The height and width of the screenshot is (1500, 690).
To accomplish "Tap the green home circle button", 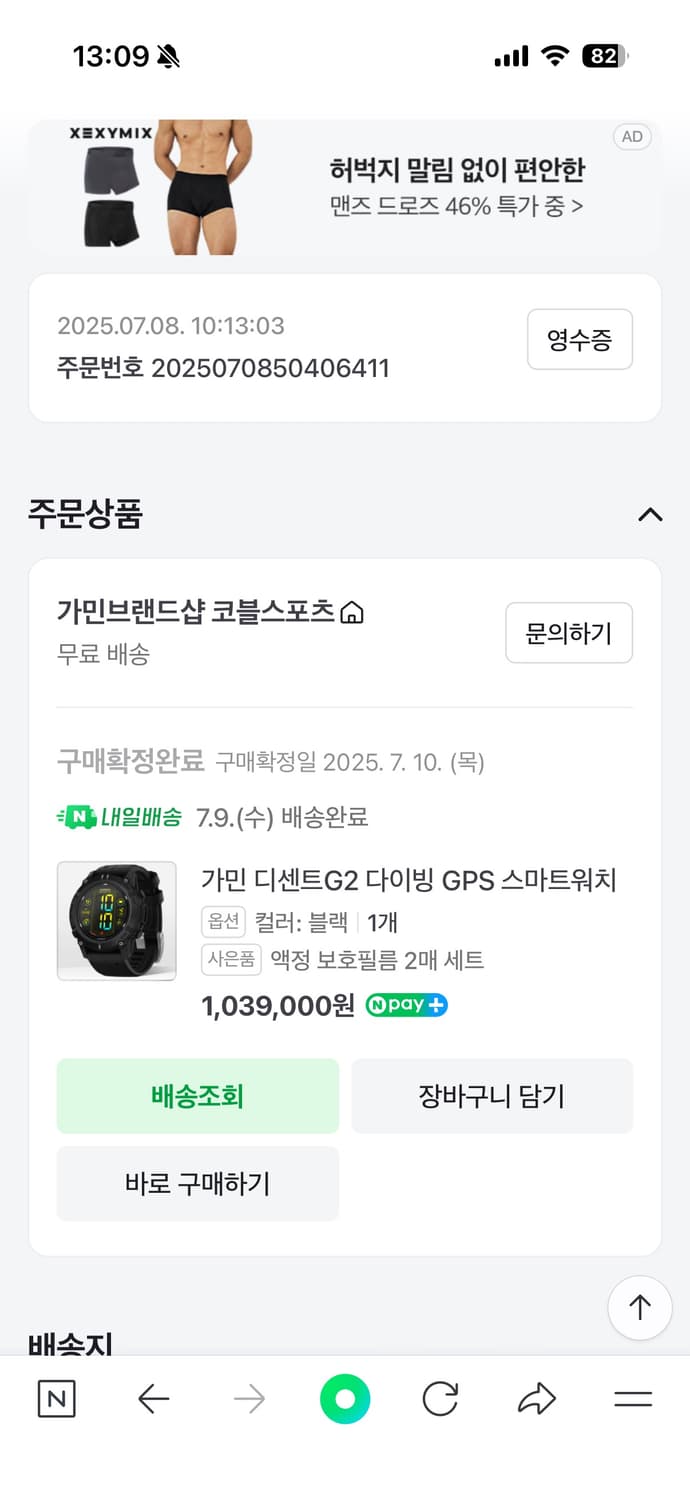I will click(344, 1399).
